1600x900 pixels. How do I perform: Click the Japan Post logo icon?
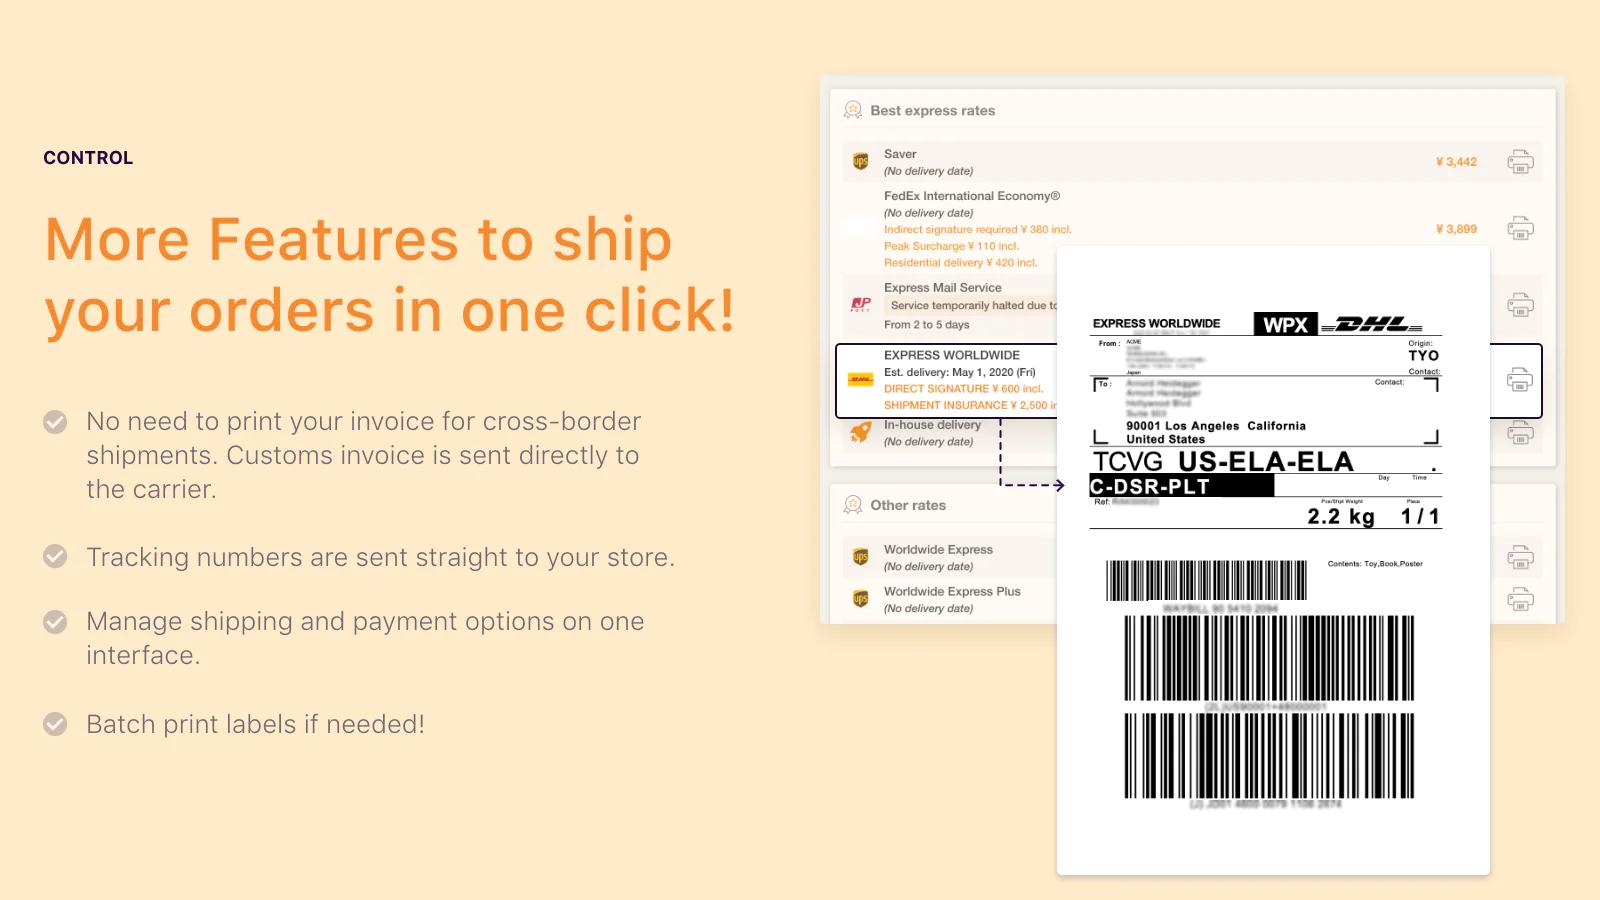click(x=860, y=304)
